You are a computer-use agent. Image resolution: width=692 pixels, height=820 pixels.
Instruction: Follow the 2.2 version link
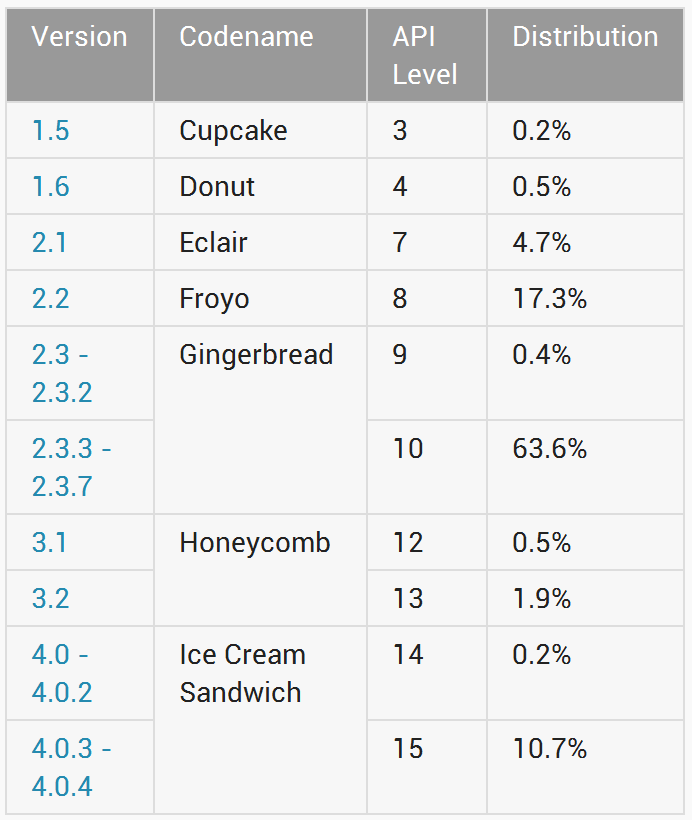click(x=51, y=299)
